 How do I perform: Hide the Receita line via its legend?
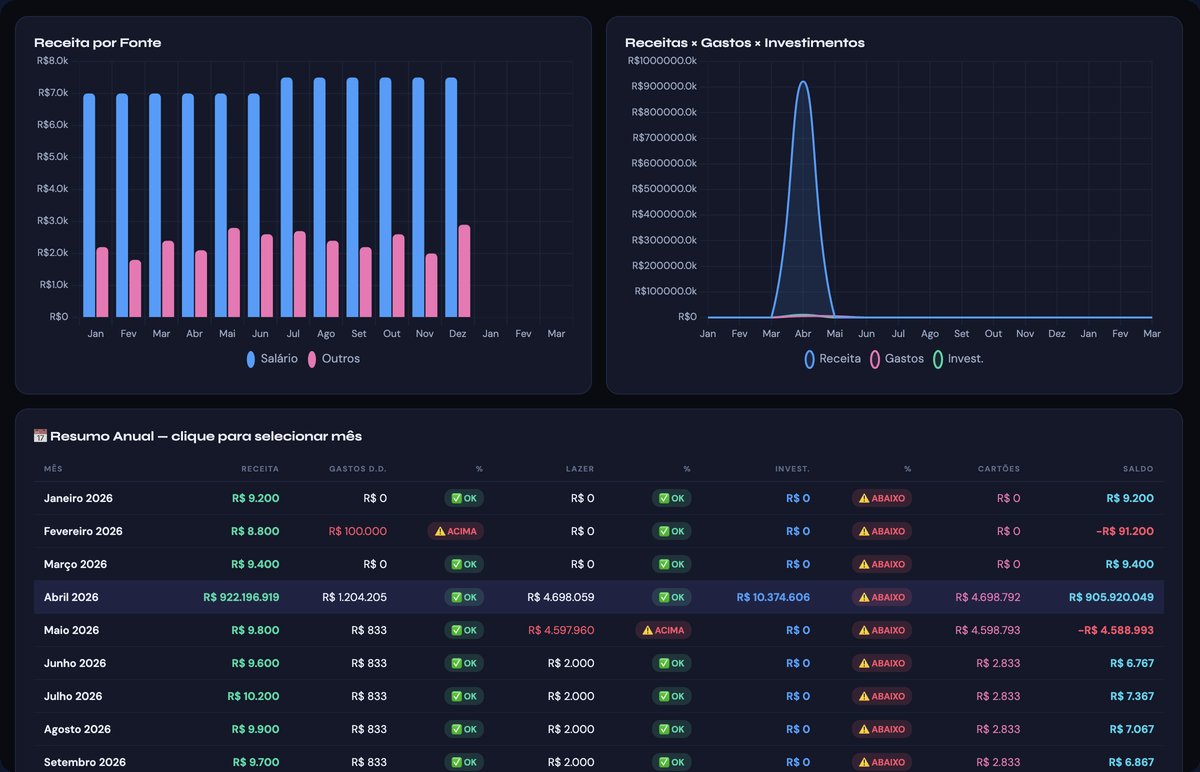pyautogui.click(x=832, y=358)
